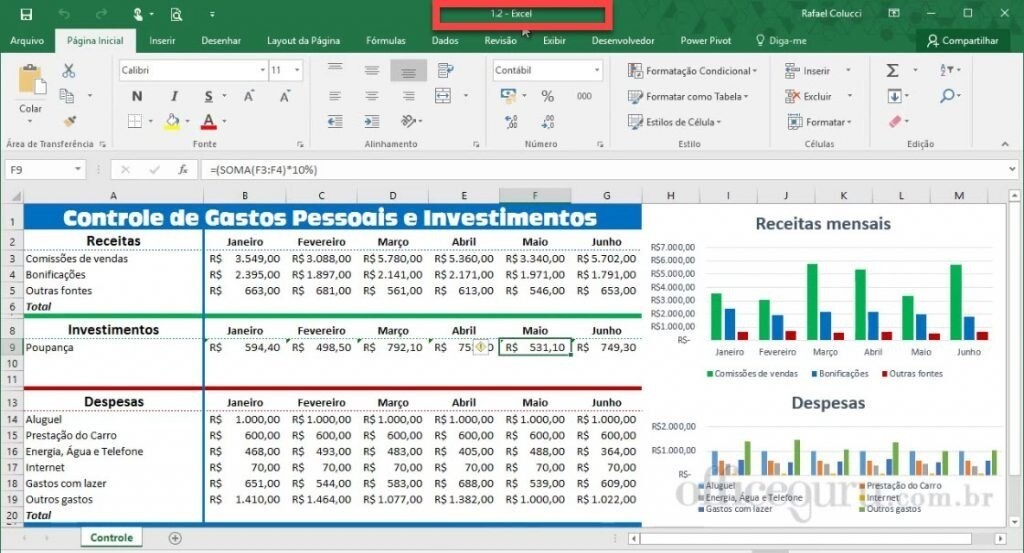Click the Compartilhar button
This screenshot has height=553, width=1024.
962,41
